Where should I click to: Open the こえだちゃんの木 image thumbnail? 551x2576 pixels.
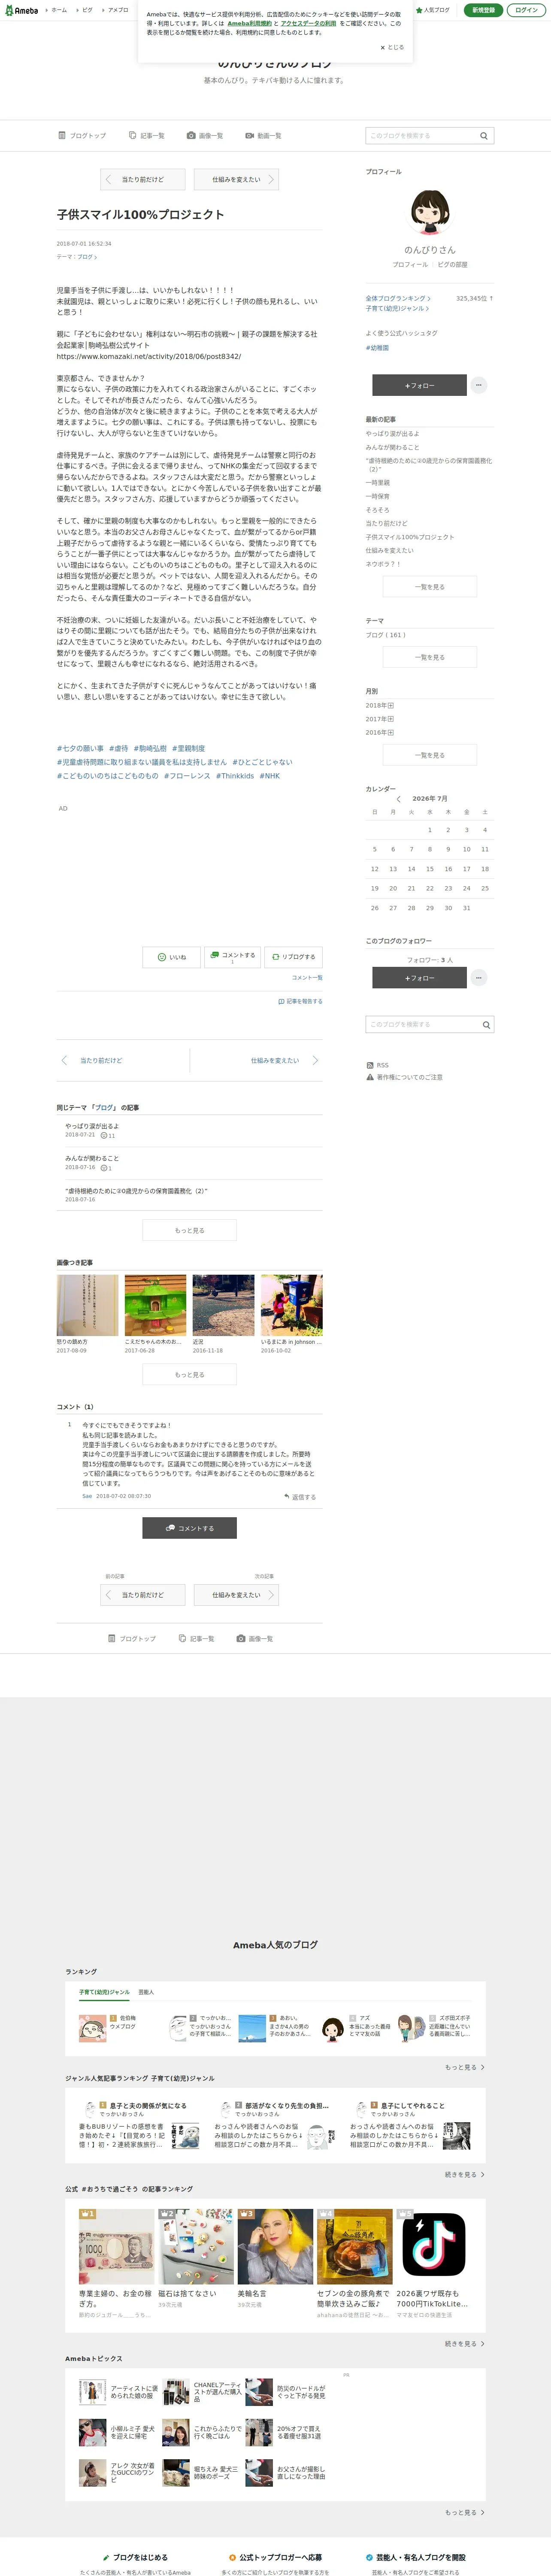coord(155,1305)
